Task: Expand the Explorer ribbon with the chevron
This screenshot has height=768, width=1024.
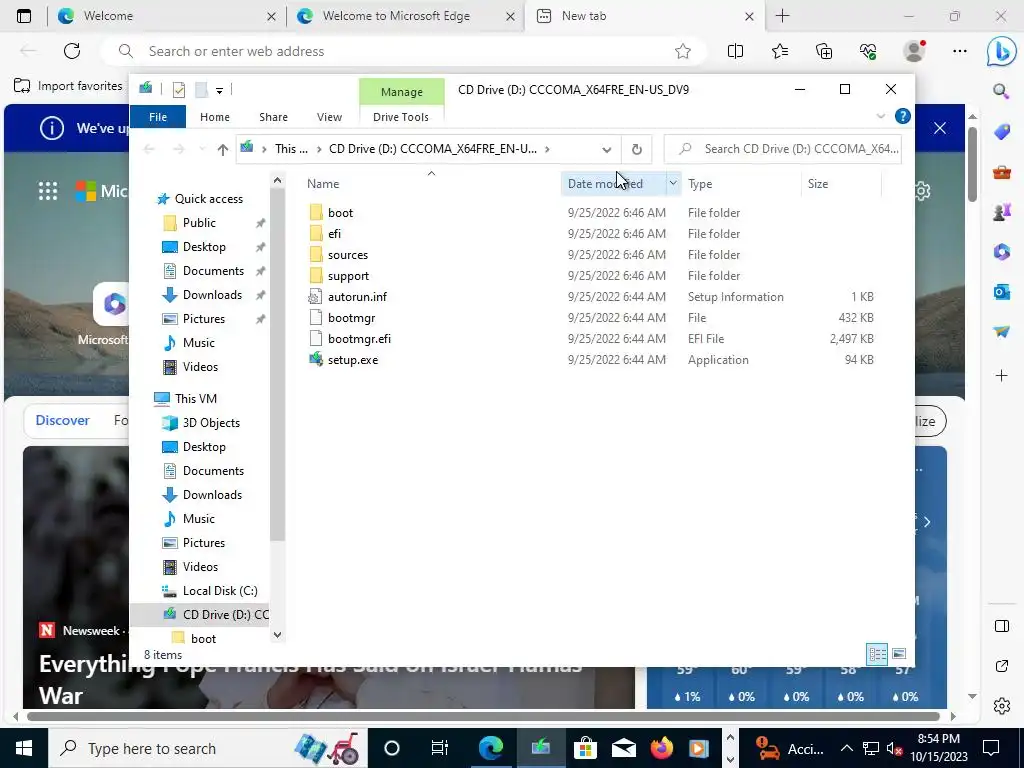Action: coord(880,116)
